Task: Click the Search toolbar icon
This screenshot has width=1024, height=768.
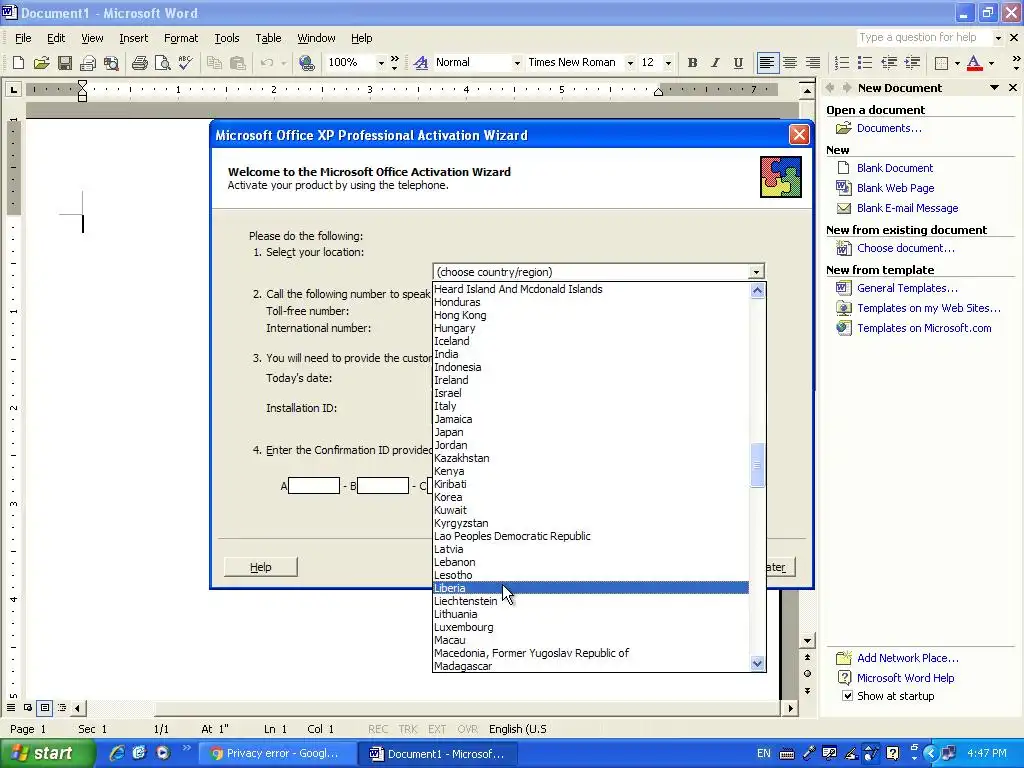Action: pos(112,63)
